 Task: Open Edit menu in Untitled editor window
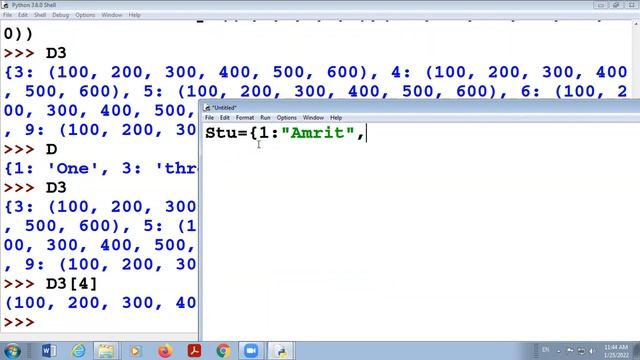[x=224, y=118]
